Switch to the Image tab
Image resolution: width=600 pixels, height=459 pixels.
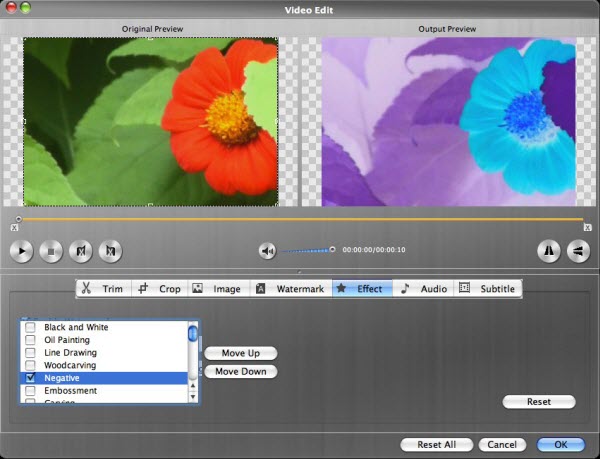coord(218,288)
